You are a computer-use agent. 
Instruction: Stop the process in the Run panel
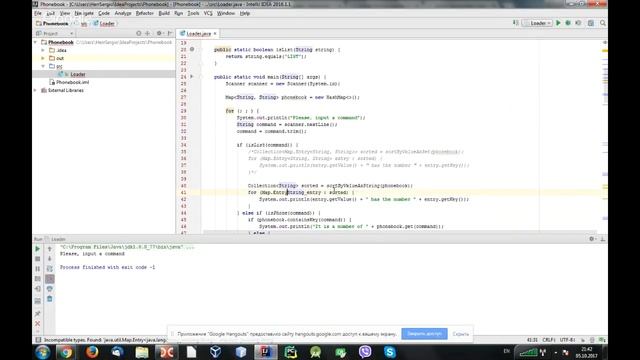coord(38,259)
